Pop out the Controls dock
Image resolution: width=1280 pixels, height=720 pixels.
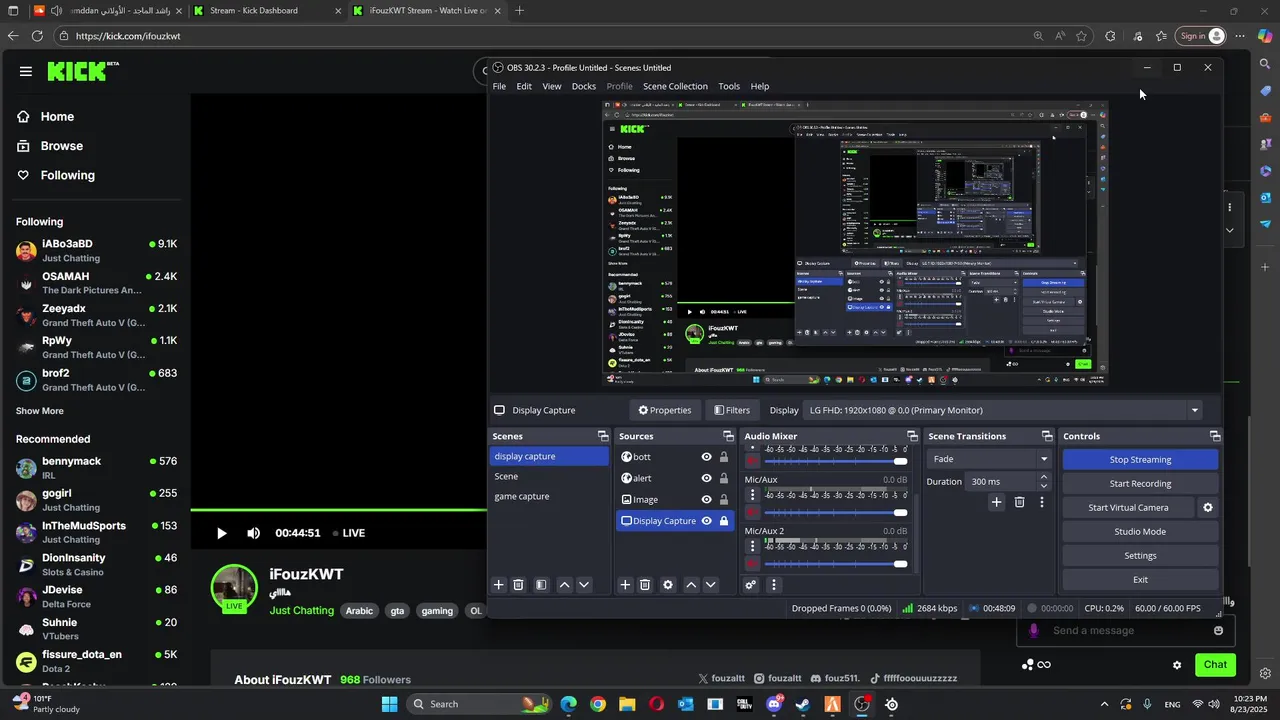[x=1215, y=436]
